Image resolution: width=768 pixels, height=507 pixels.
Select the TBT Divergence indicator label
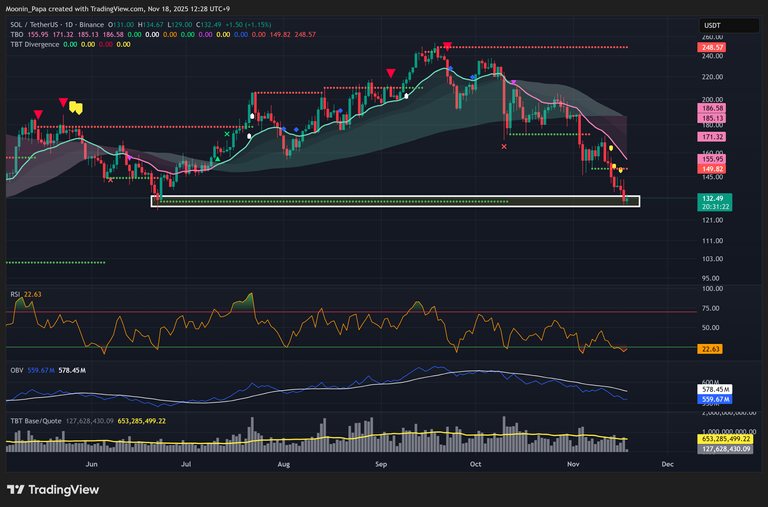point(31,44)
